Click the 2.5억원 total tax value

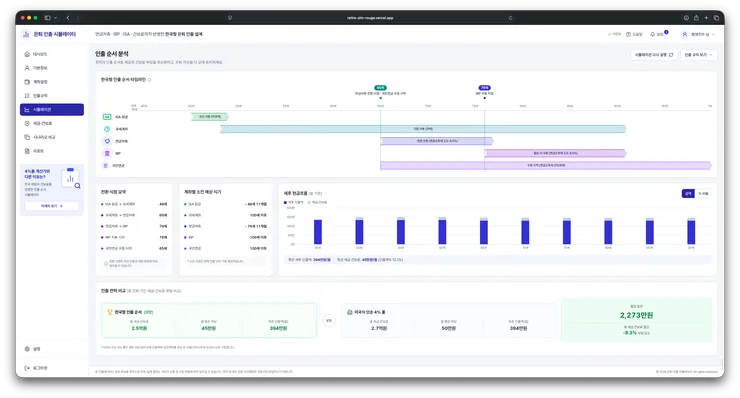(x=139, y=329)
